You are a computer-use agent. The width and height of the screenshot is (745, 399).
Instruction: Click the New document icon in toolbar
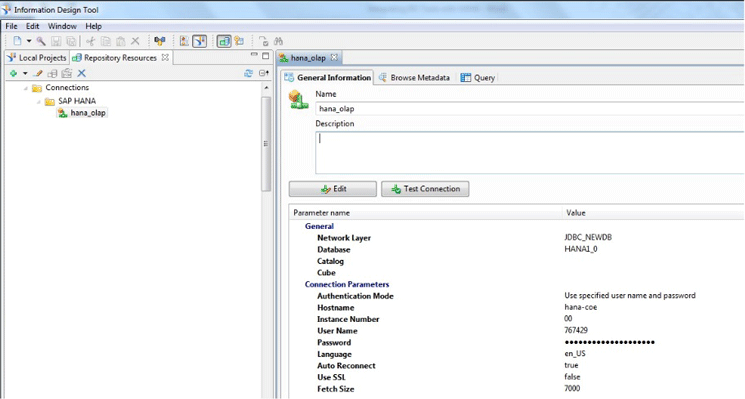[18, 41]
